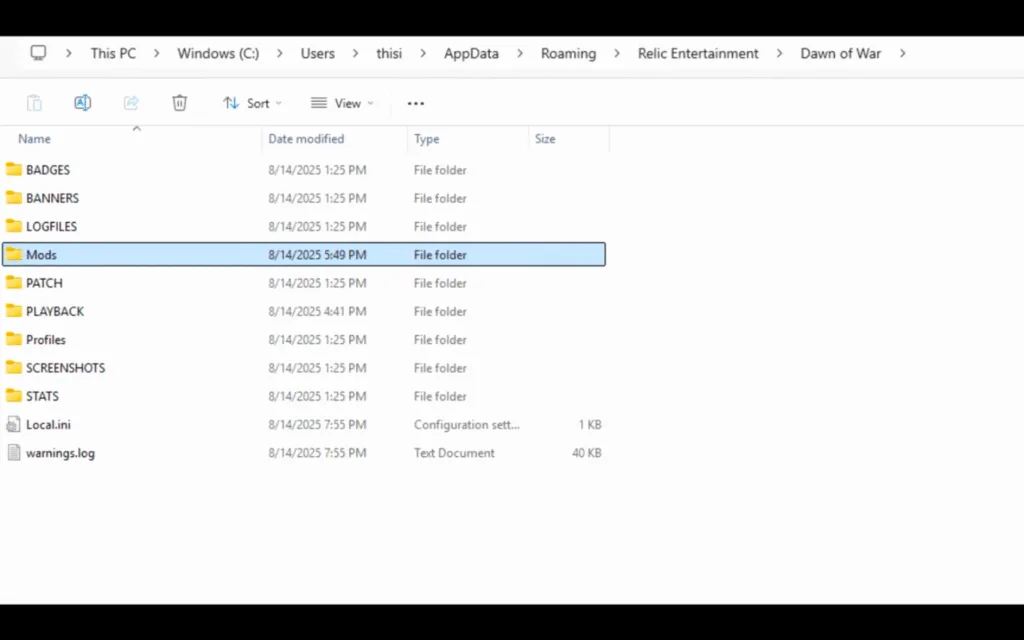The image size is (1024, 640).
Task: Open the View dropdown
Action: (343, 102)
